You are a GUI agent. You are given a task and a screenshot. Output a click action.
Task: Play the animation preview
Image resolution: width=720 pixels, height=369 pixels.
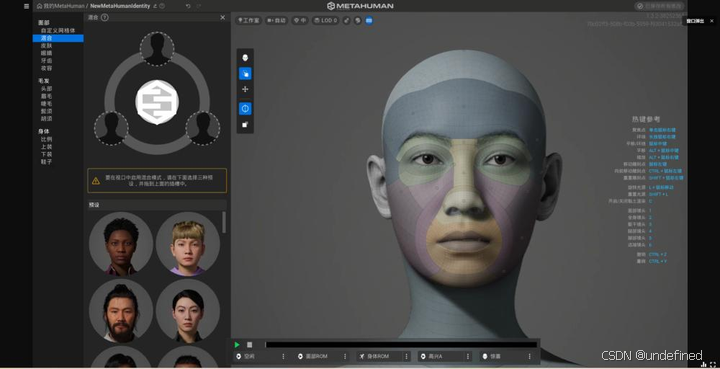[x=237, y=345]
